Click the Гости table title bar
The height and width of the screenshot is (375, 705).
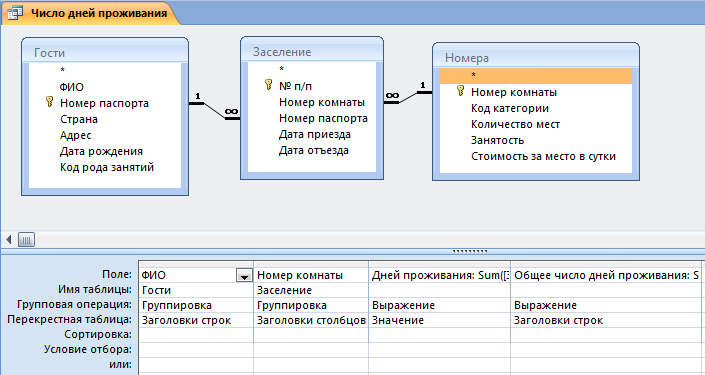(x=105, y=52)
